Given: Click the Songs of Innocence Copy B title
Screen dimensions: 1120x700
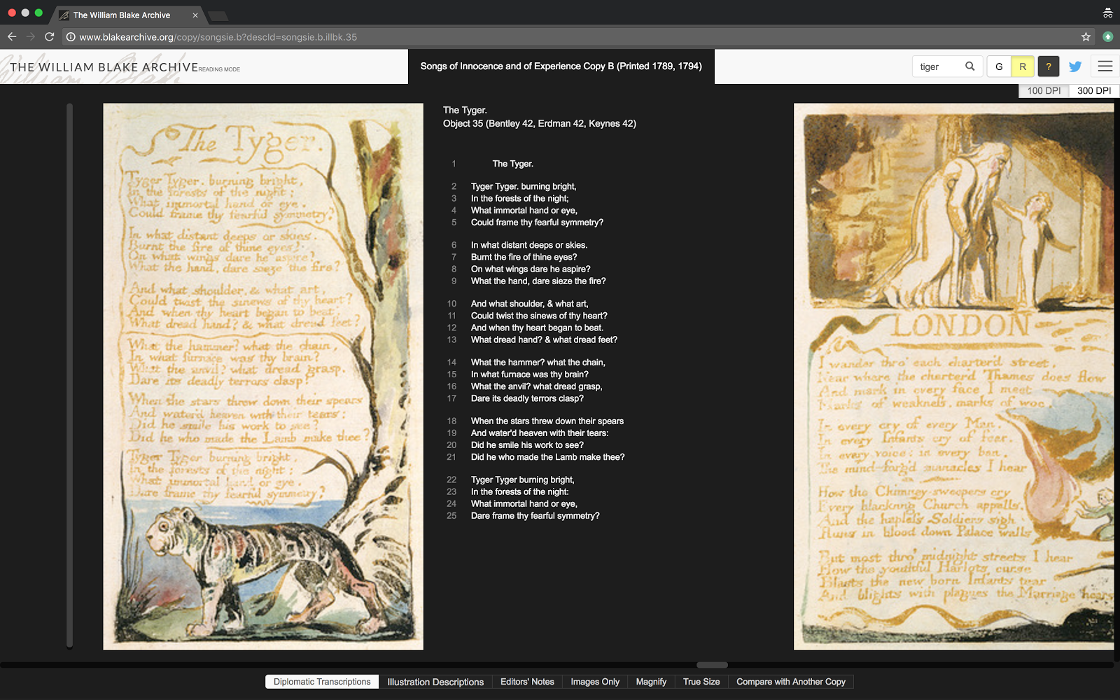Looking at the screenshot, I should [x=561, y=66].
